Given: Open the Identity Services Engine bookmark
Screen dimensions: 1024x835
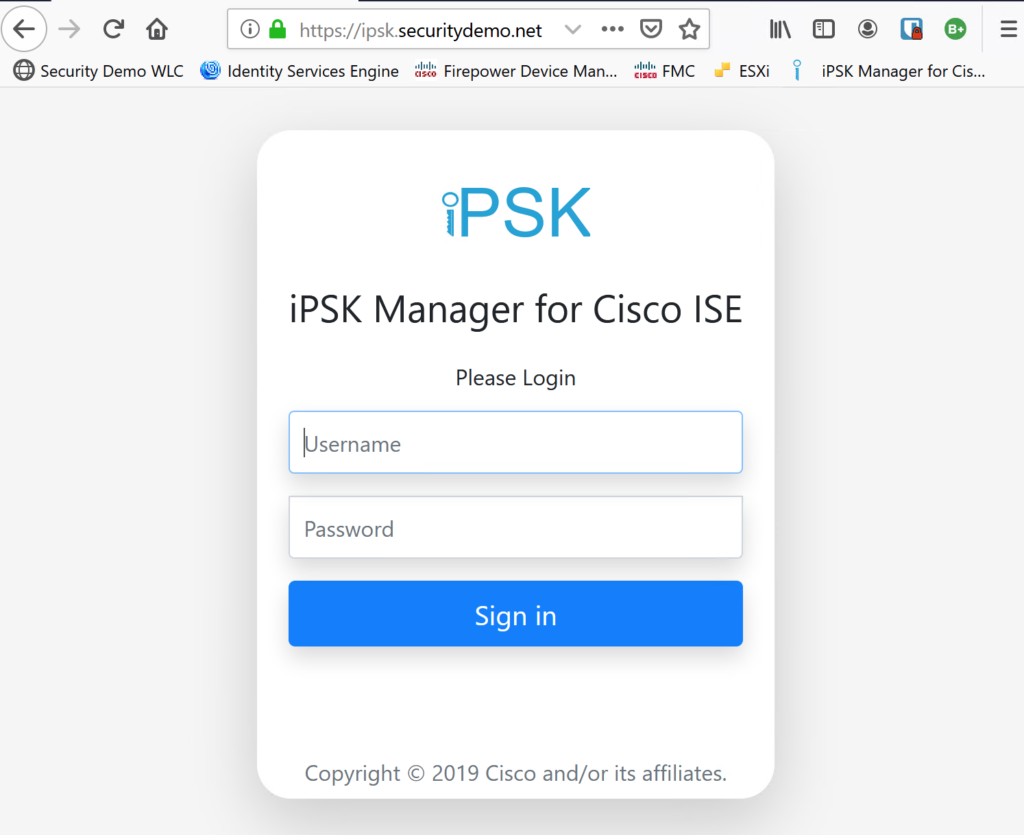Looking at the screenshot, I should coord(300,71).
